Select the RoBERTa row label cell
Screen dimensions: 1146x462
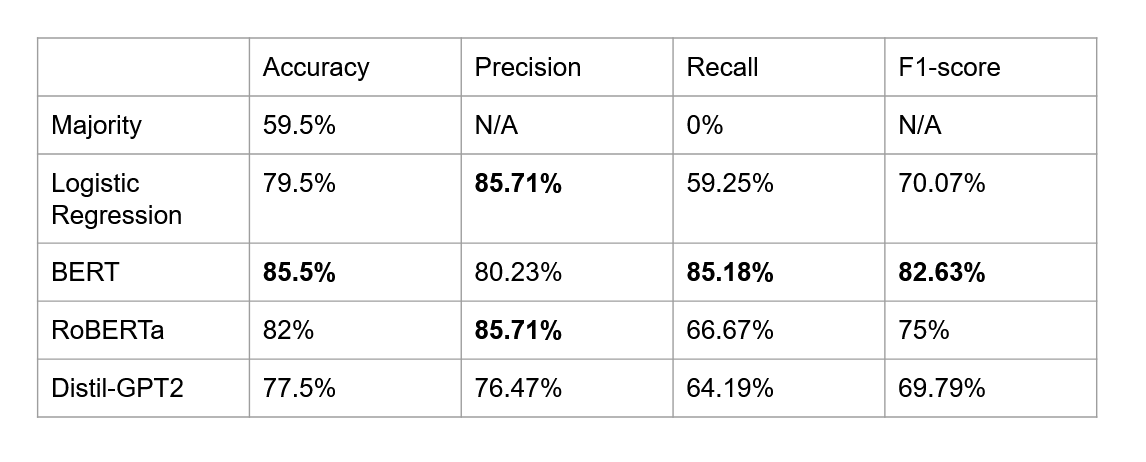[x=108, y=330]
